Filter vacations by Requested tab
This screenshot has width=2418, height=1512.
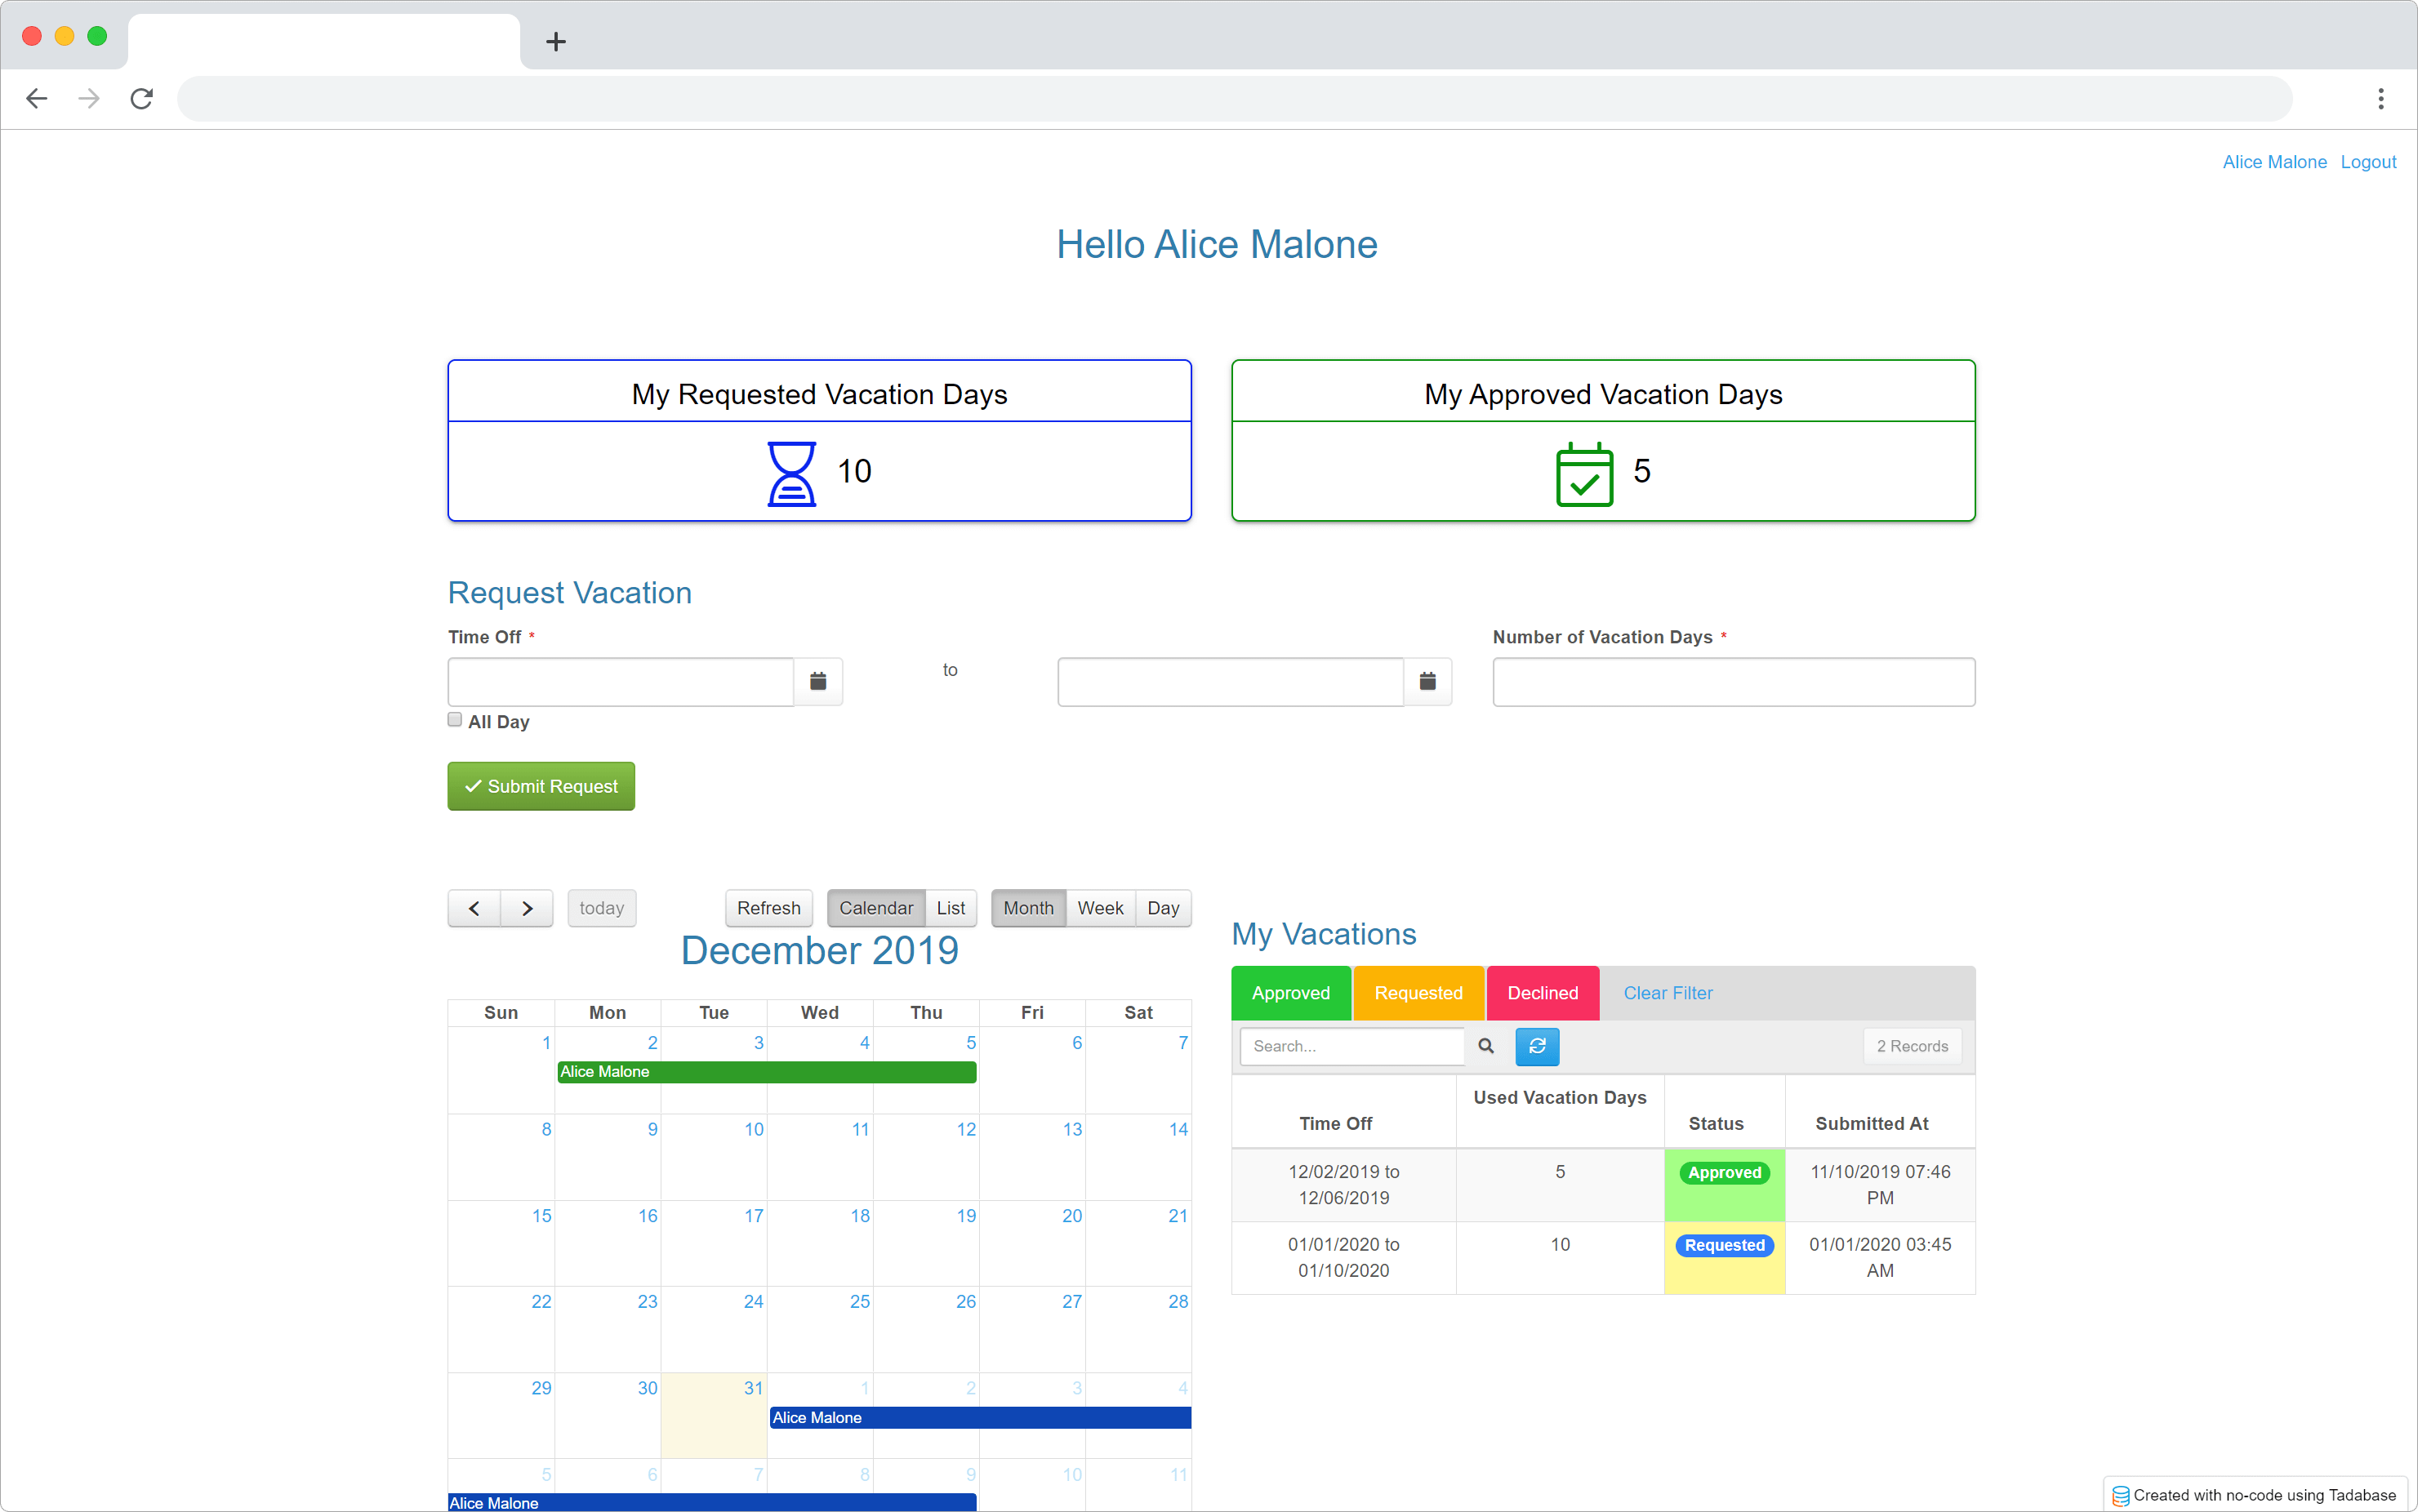pos(1418,993)
